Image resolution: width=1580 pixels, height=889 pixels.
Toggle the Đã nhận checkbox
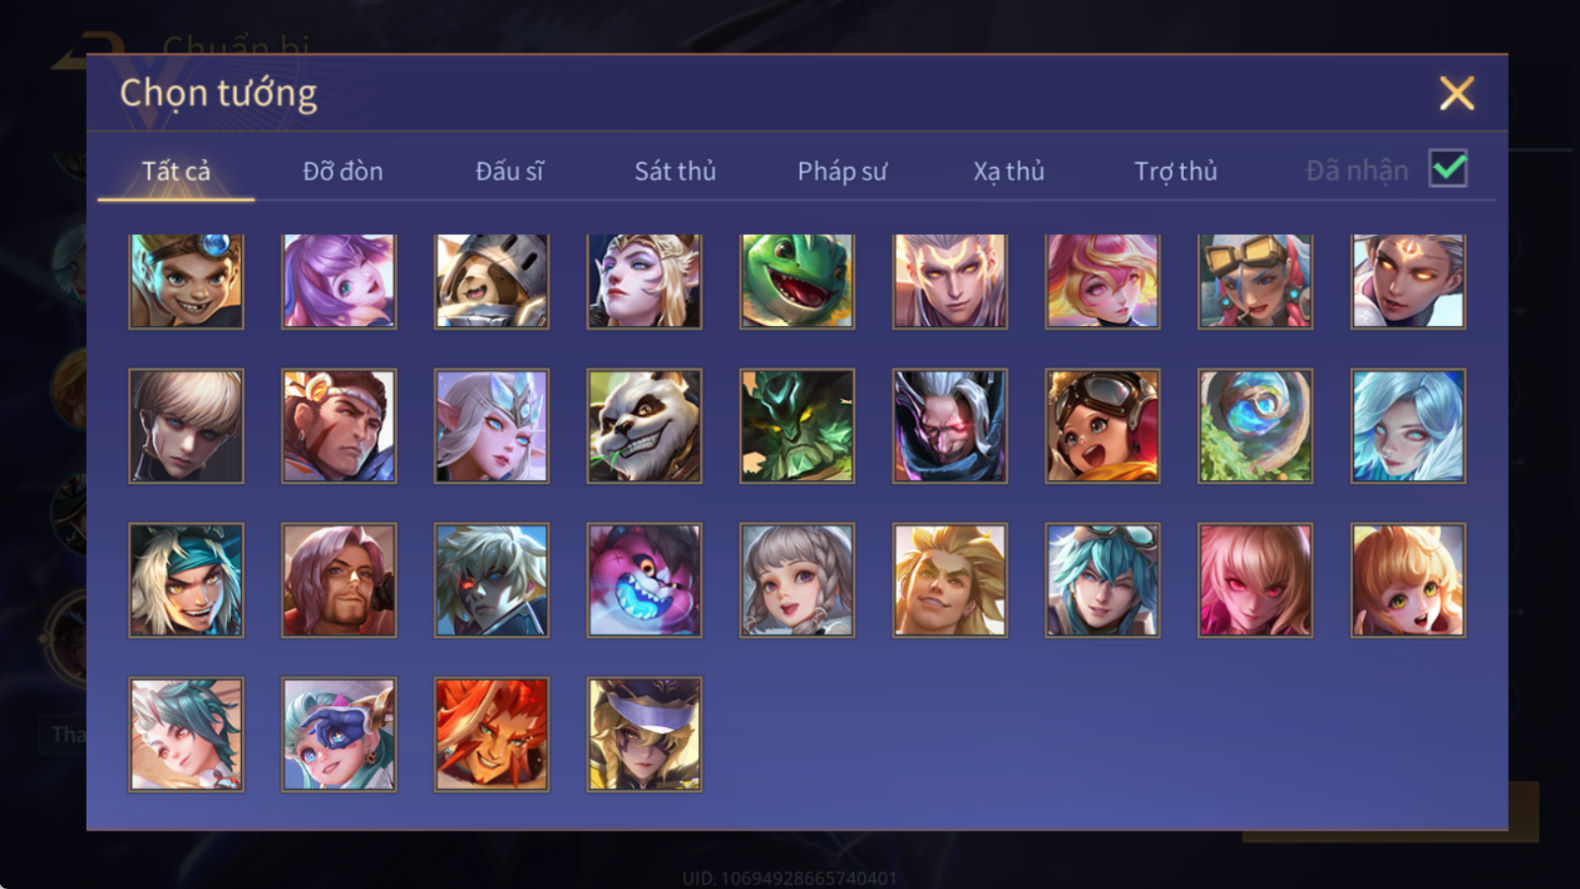tap(1448, 169)
